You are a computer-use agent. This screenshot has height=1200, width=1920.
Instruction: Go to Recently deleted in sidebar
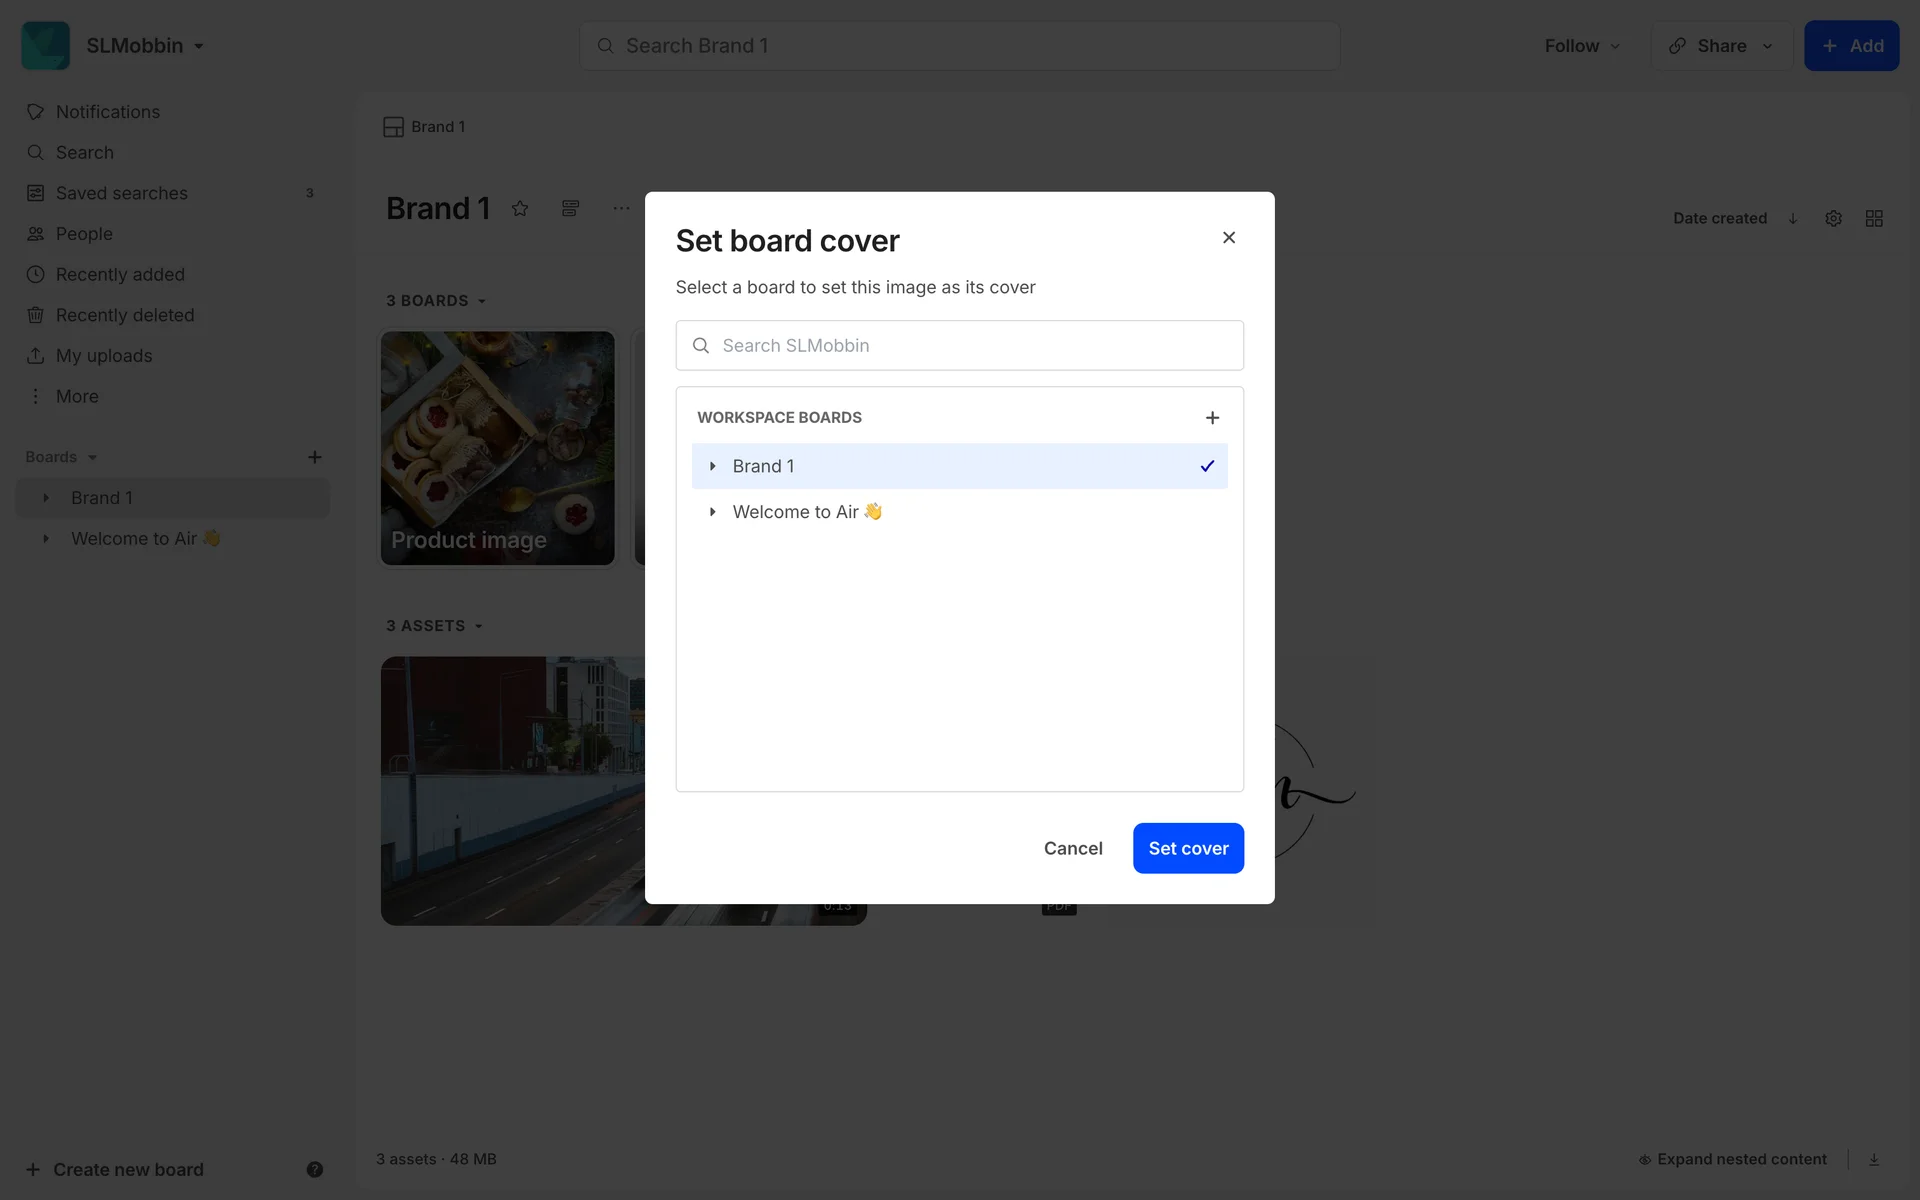click(x=124, y=315)
